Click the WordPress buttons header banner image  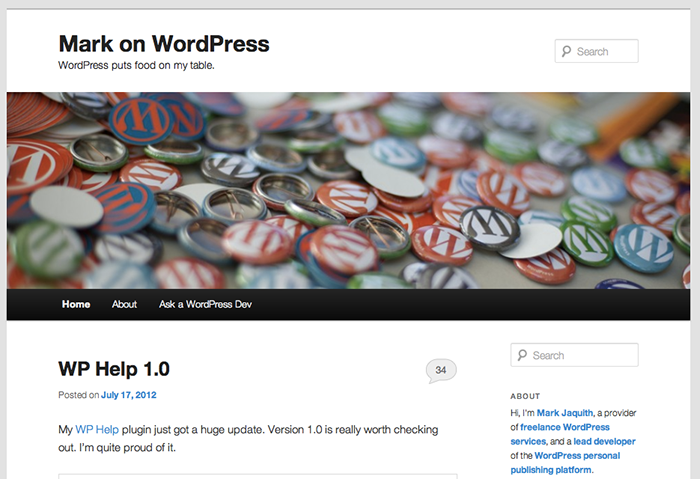pos(348,190)
